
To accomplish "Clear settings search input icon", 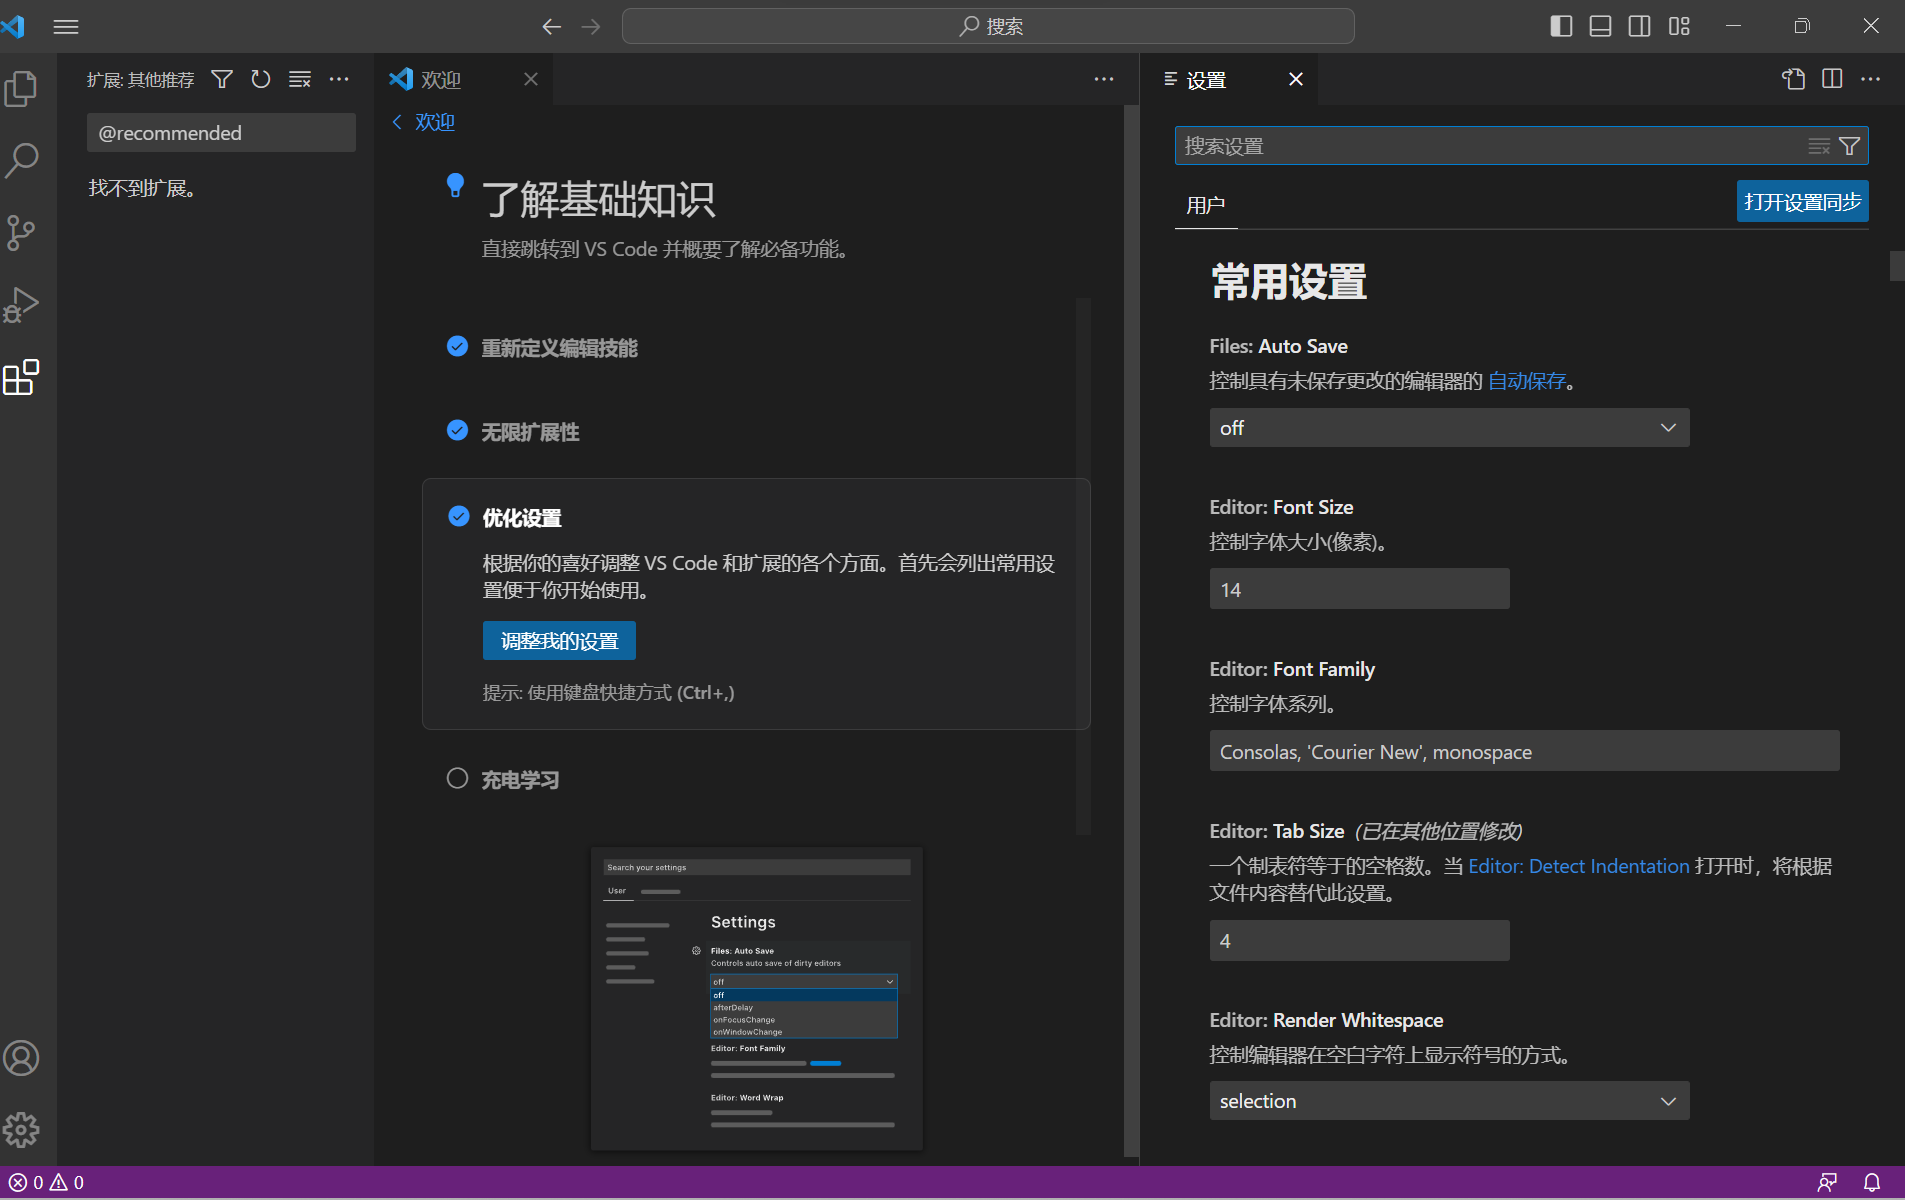I will click(x=1819, y=146).
